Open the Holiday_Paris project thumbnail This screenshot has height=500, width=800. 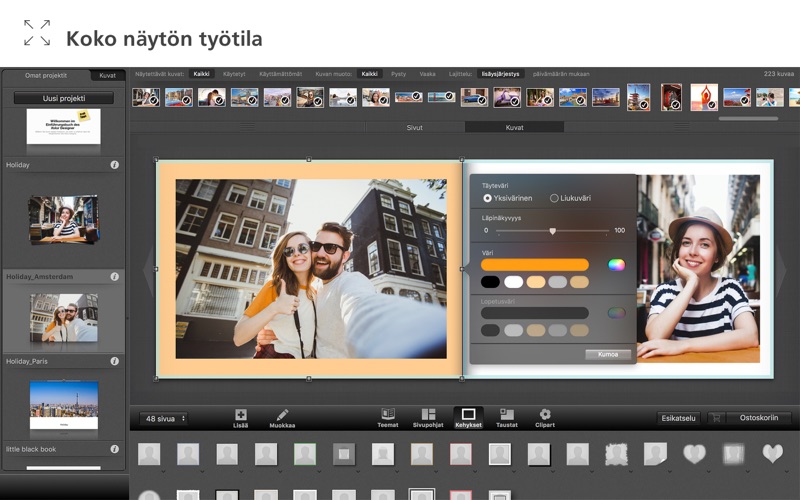coord(64,405)
